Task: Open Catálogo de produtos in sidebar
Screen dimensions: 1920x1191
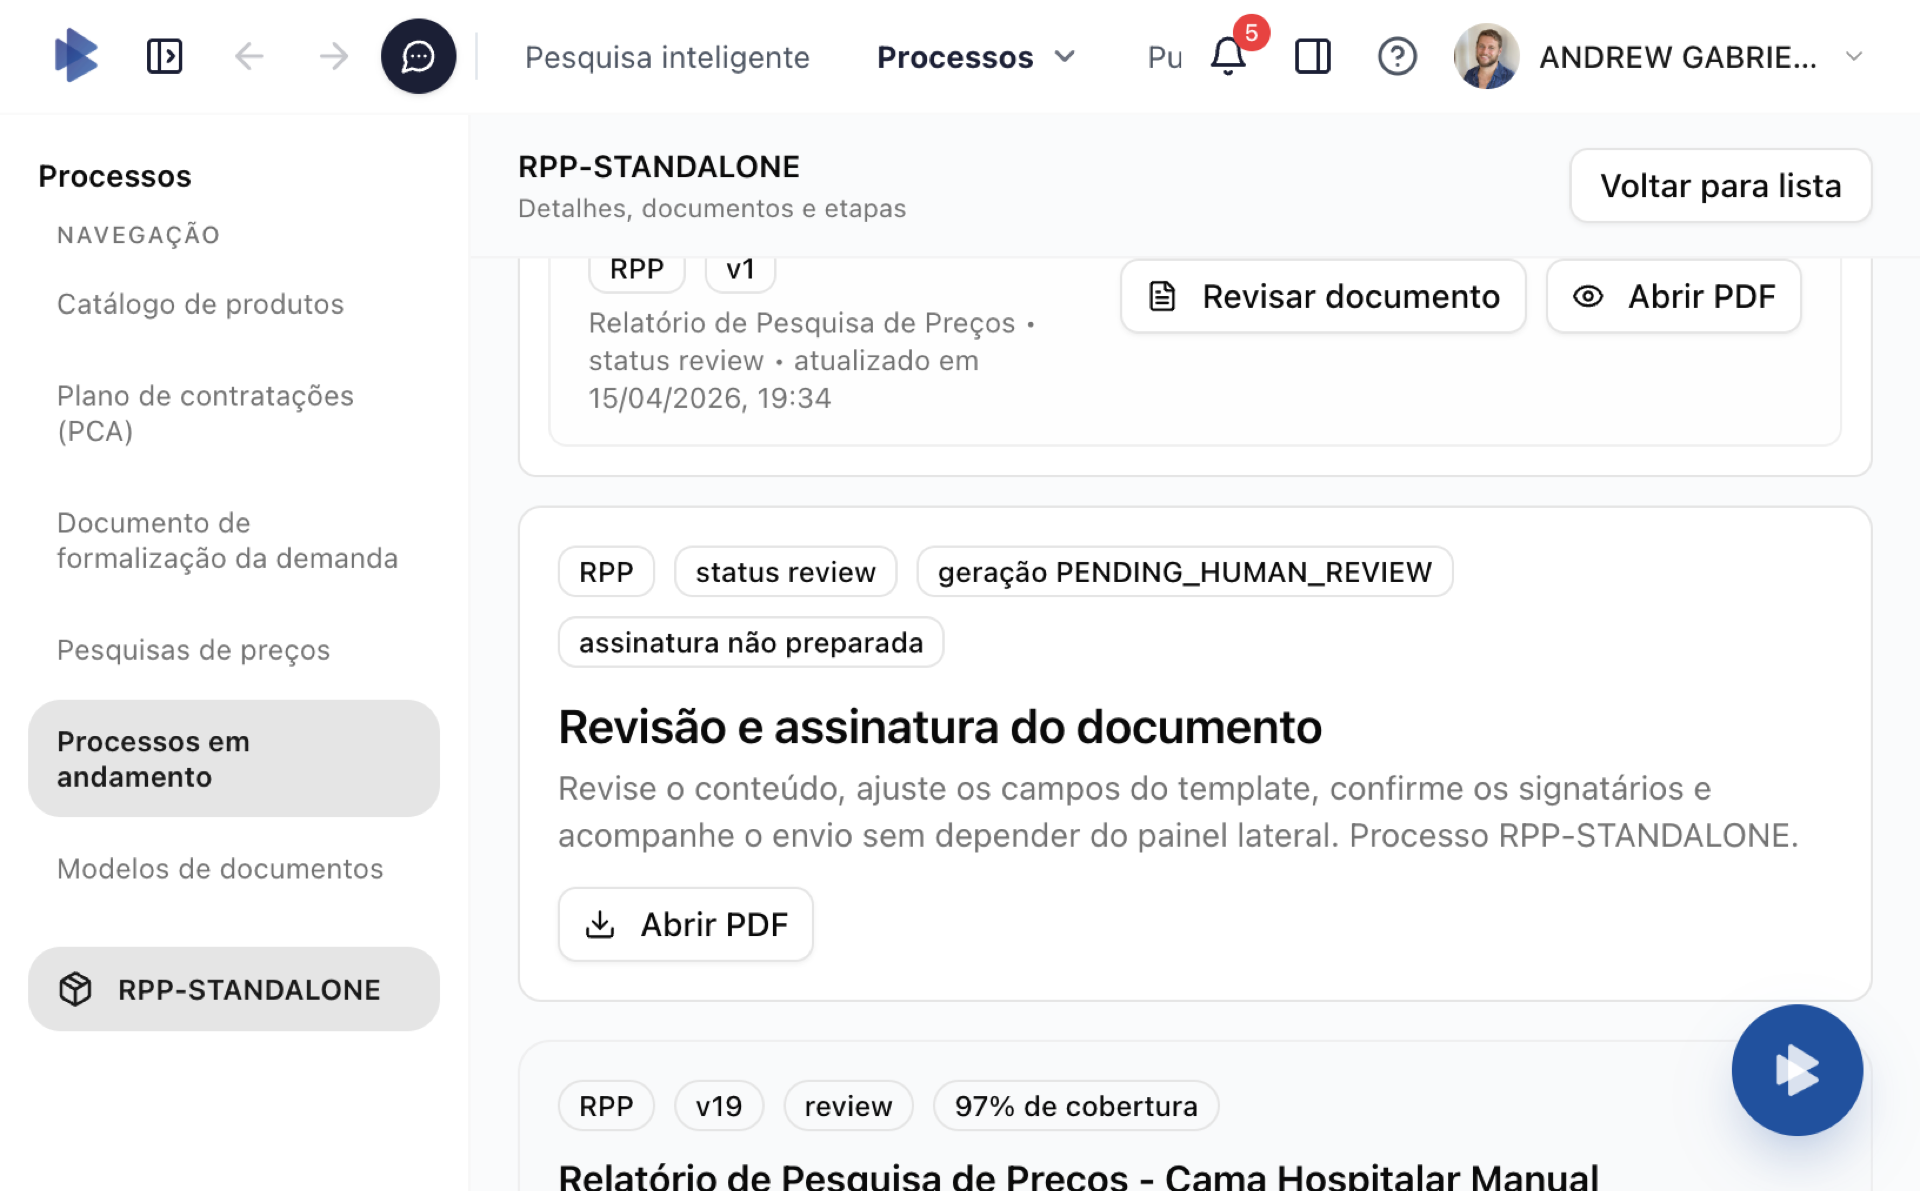Action: tap(200, 304)
